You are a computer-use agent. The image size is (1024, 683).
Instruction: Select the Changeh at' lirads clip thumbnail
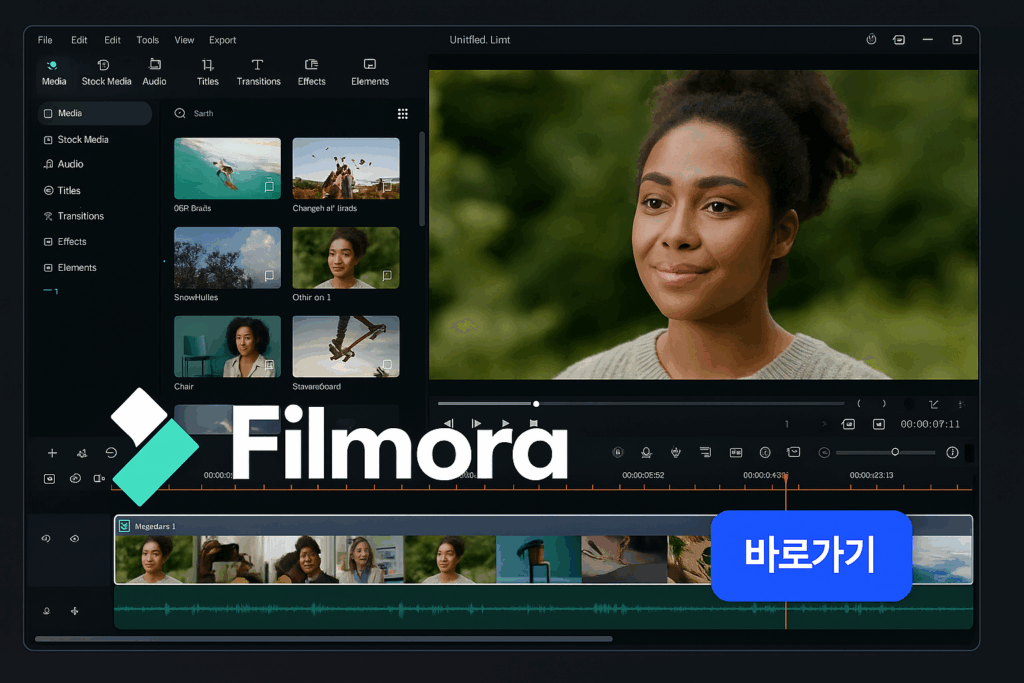(346, 168)
